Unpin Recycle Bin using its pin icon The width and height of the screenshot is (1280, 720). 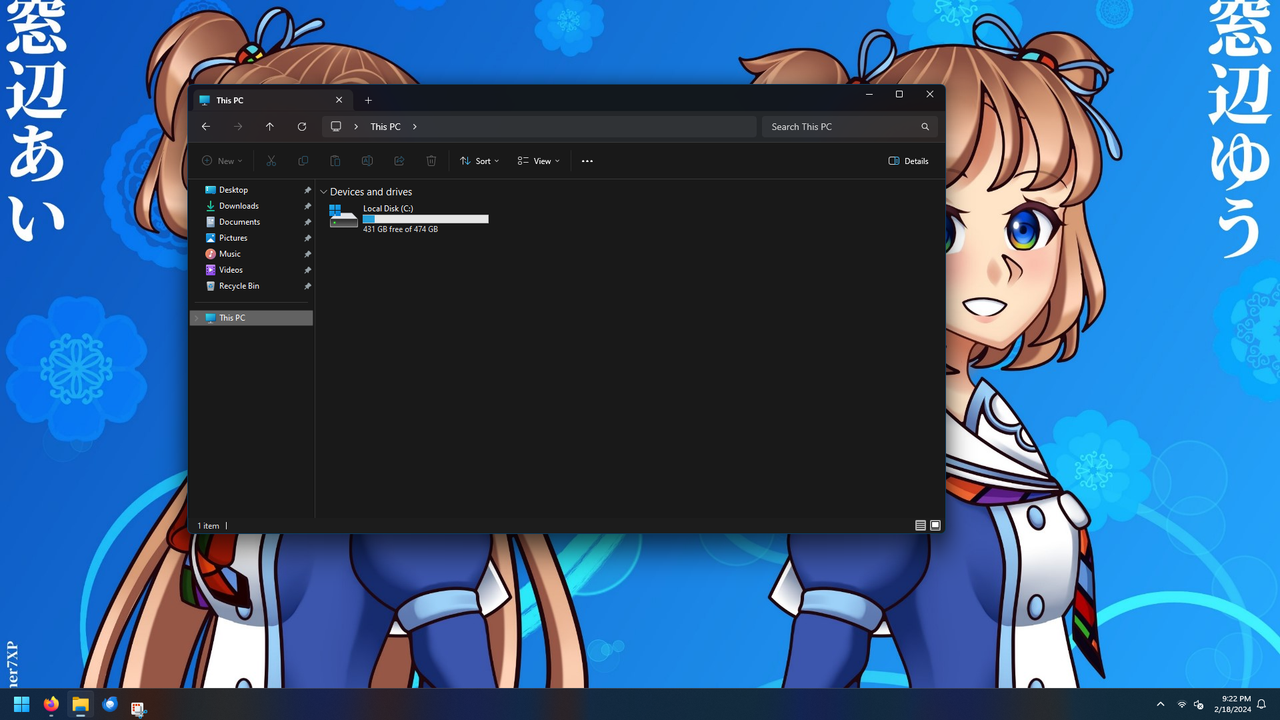coord(307,286)
